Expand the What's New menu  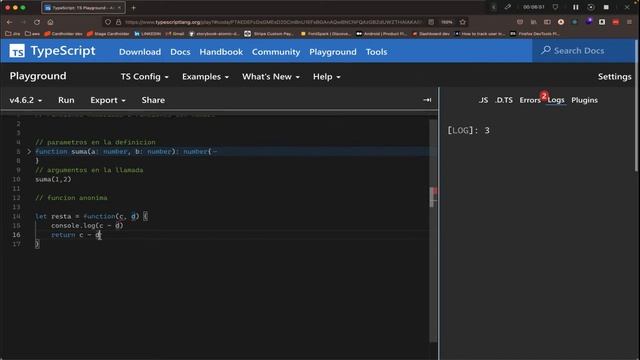[271, 77]
